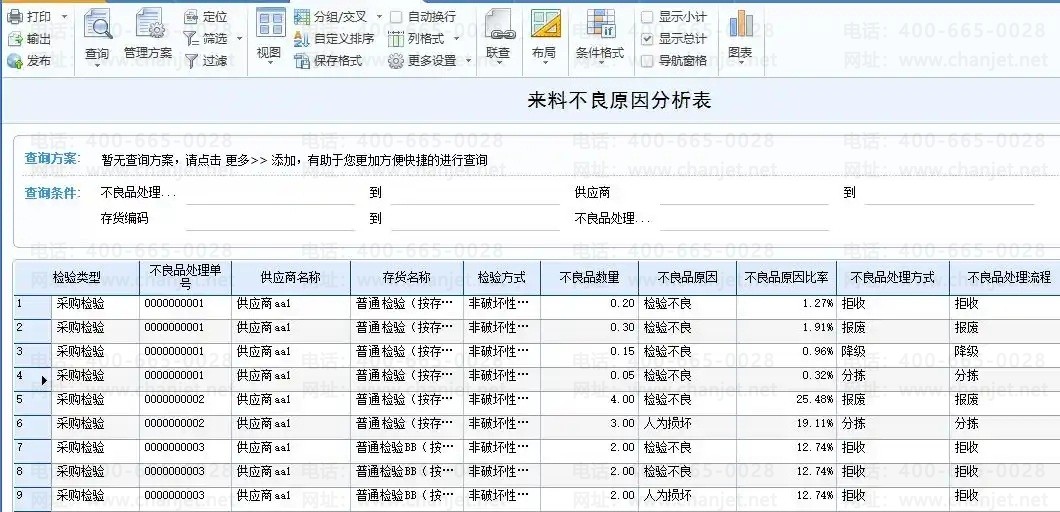Click the 不良品数量 column header
1060x512 pixels.
[589, 277]
